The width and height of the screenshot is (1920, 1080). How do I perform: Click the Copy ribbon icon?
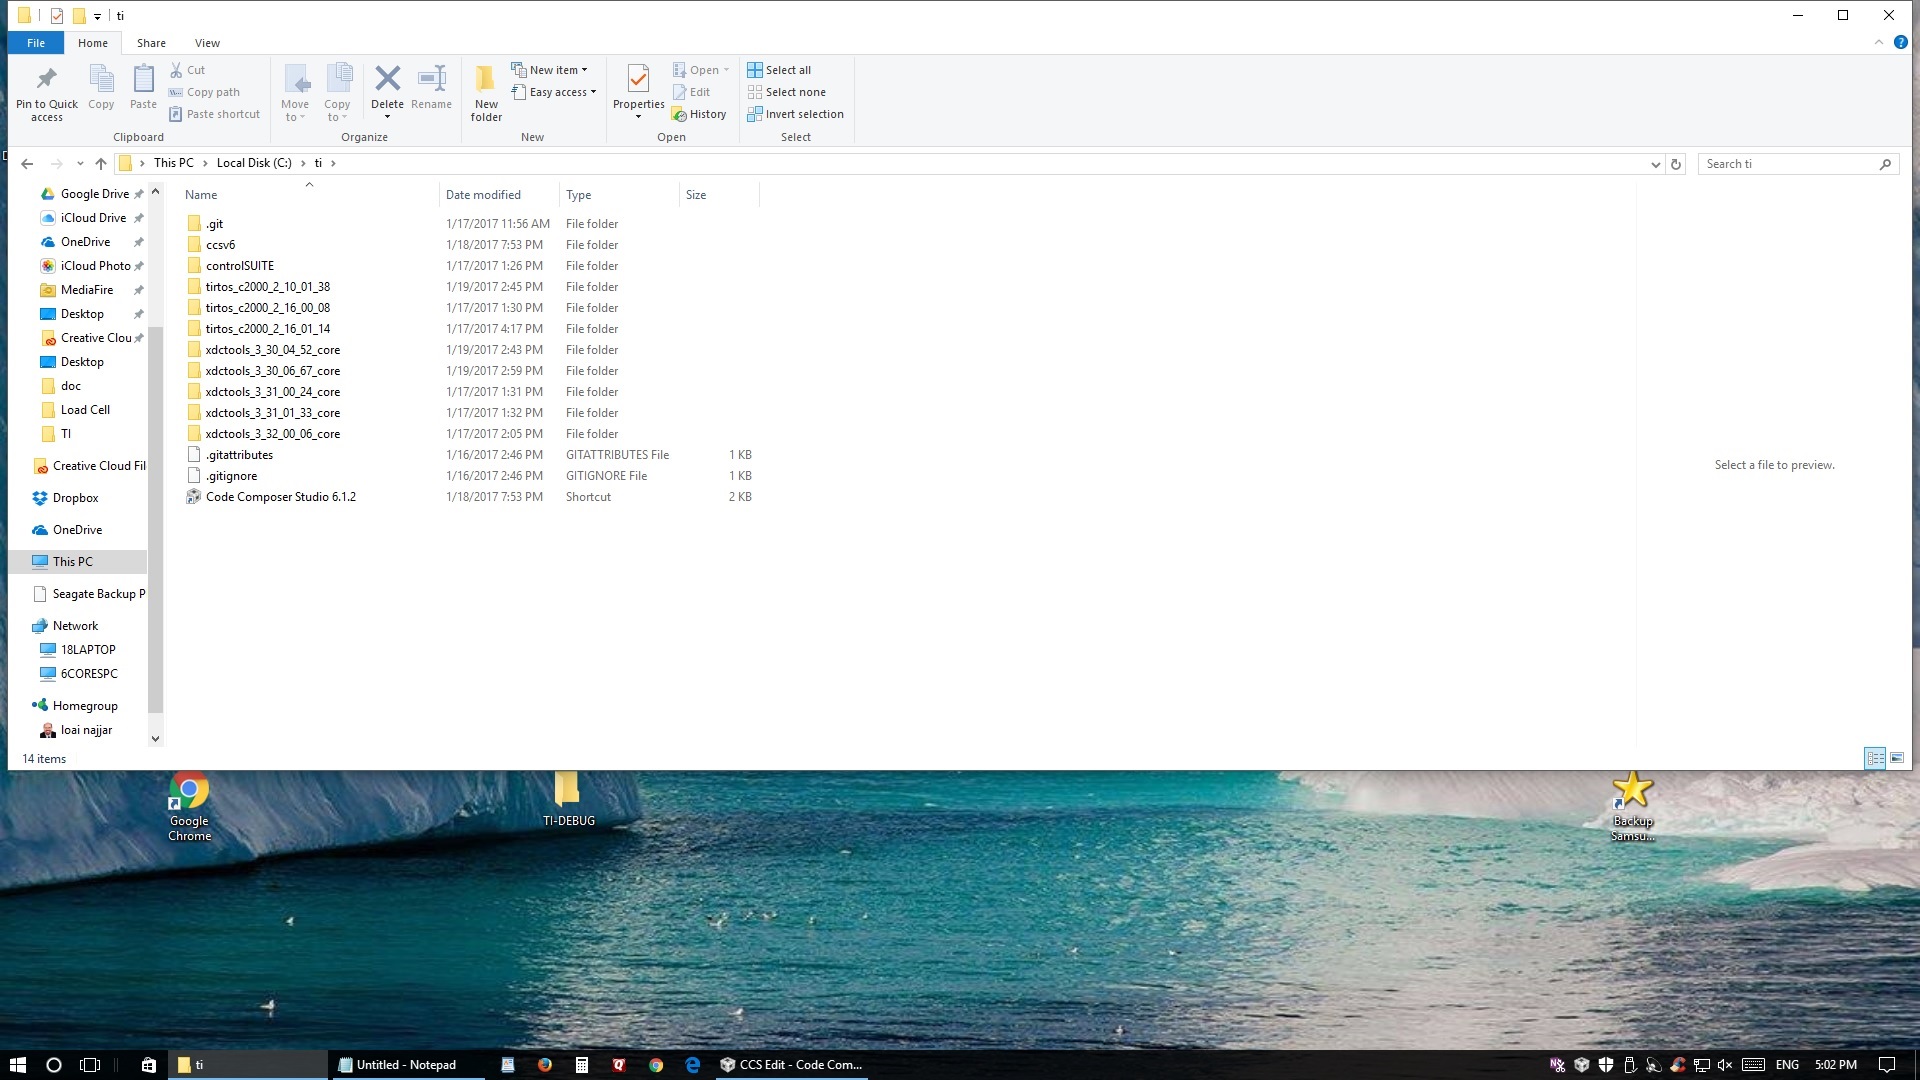(x=101, y=87)
